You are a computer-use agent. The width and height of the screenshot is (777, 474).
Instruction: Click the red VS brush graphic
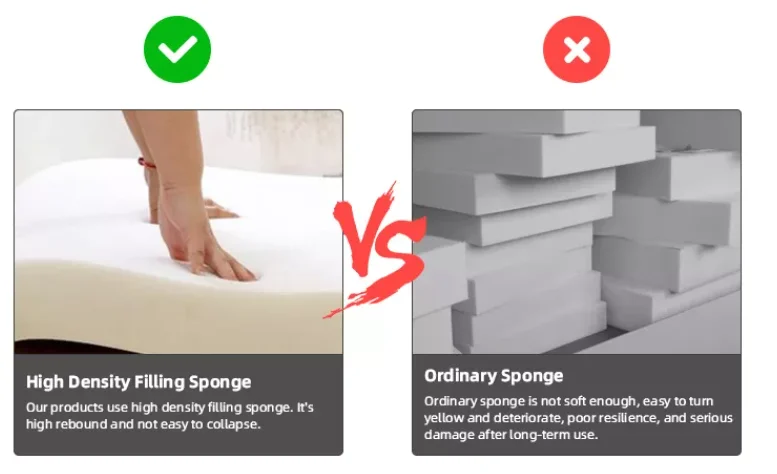pos(376,250)
